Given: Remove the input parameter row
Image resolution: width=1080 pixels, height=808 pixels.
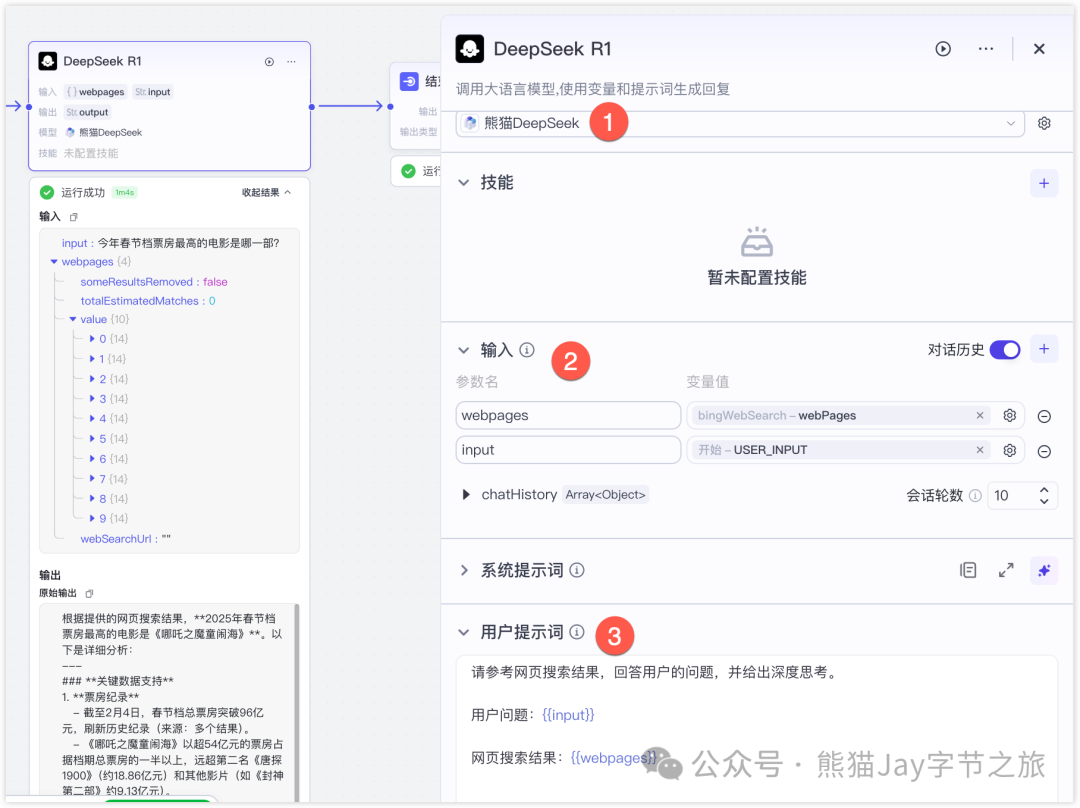Looking at the screenshot, I should coord(1044,451).
